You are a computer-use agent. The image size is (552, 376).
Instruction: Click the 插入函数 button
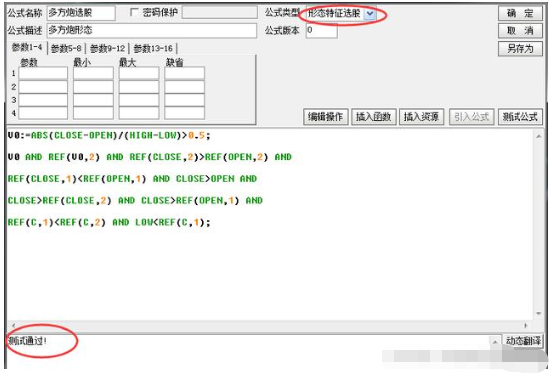tap(374, 117)
